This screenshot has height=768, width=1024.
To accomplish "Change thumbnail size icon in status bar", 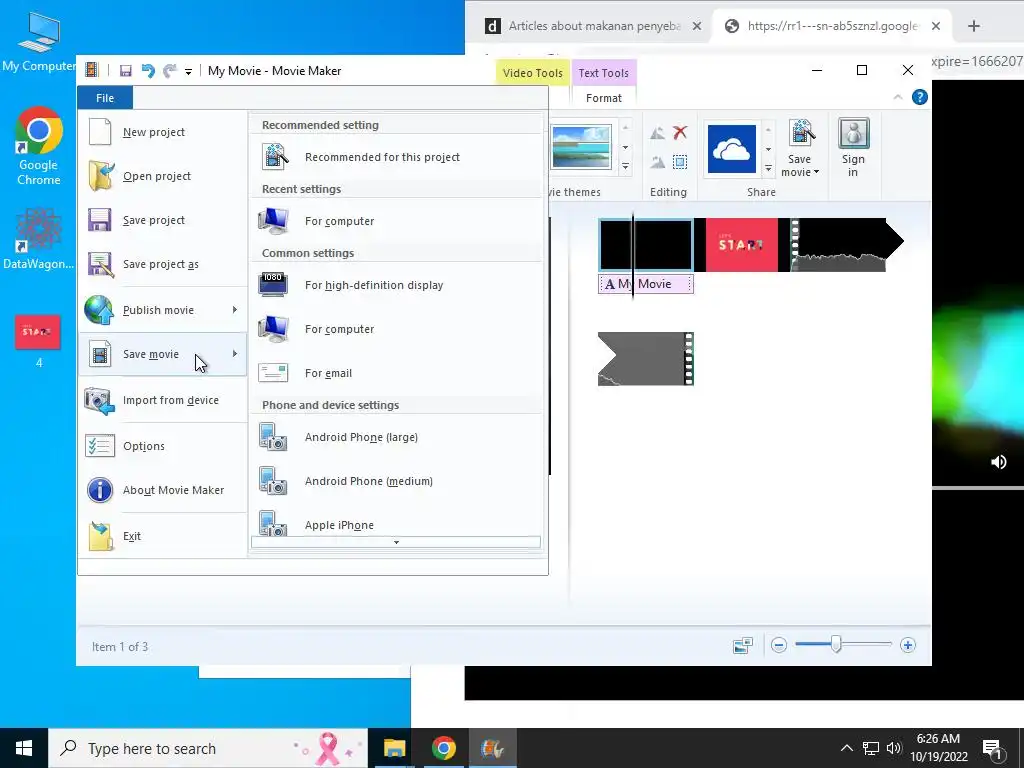I will 743,645.
